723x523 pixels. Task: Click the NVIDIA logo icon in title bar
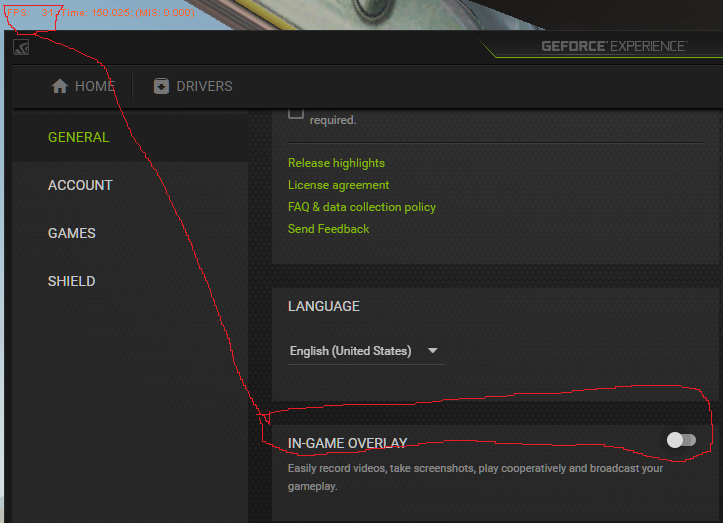pyautogui.click(x=21, y=47)
